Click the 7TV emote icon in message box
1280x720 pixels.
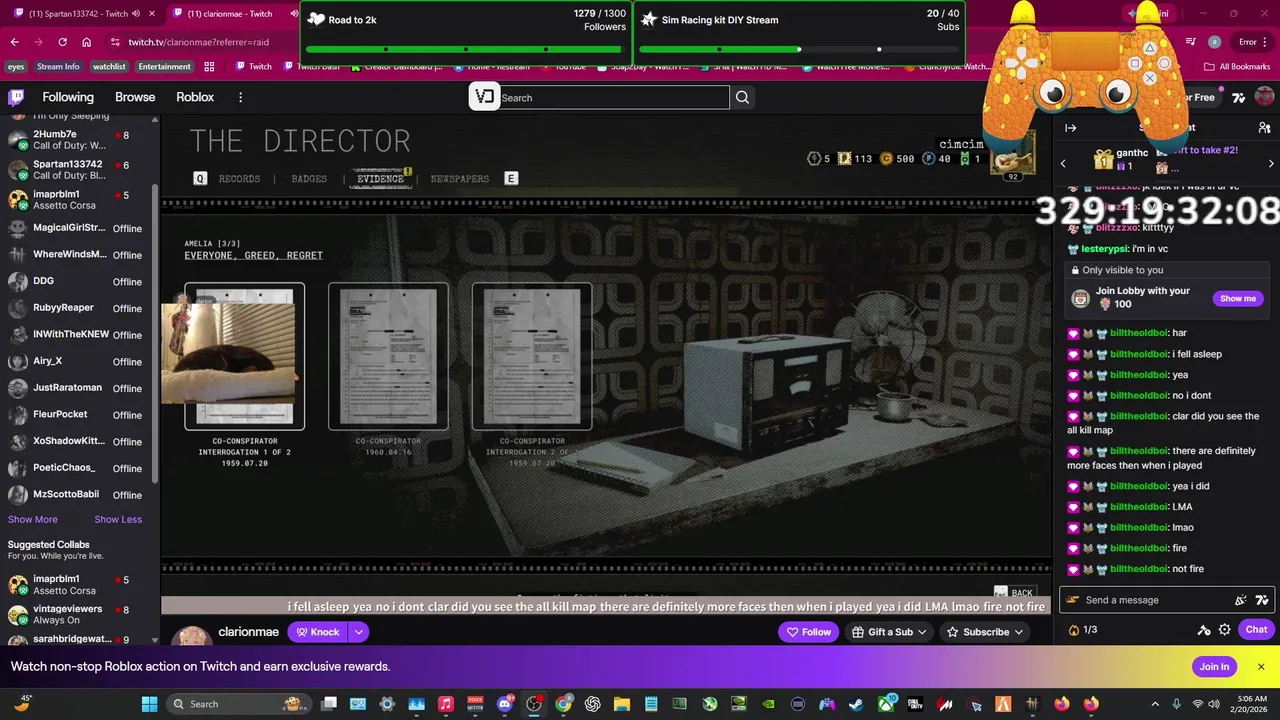pyautogui.click(x=1262, y=600)
